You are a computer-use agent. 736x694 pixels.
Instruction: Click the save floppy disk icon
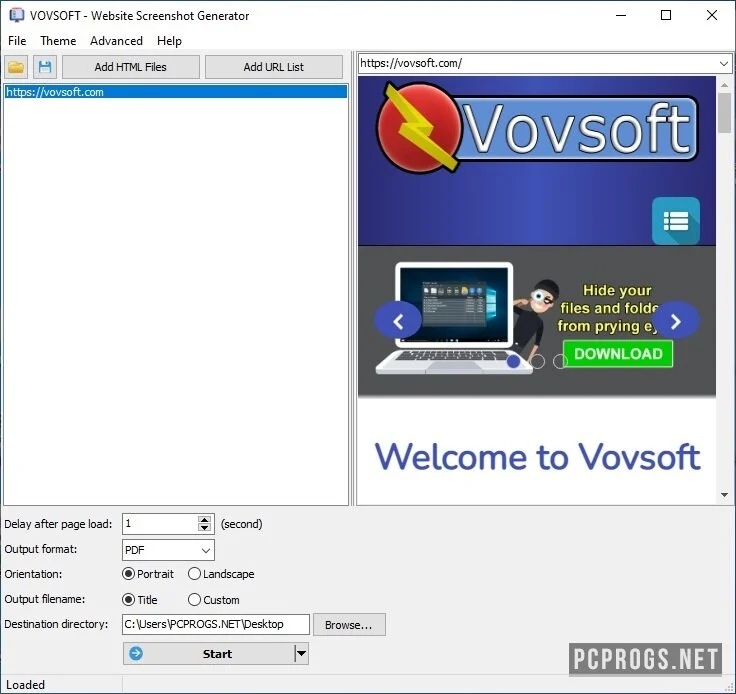(45, 67)
